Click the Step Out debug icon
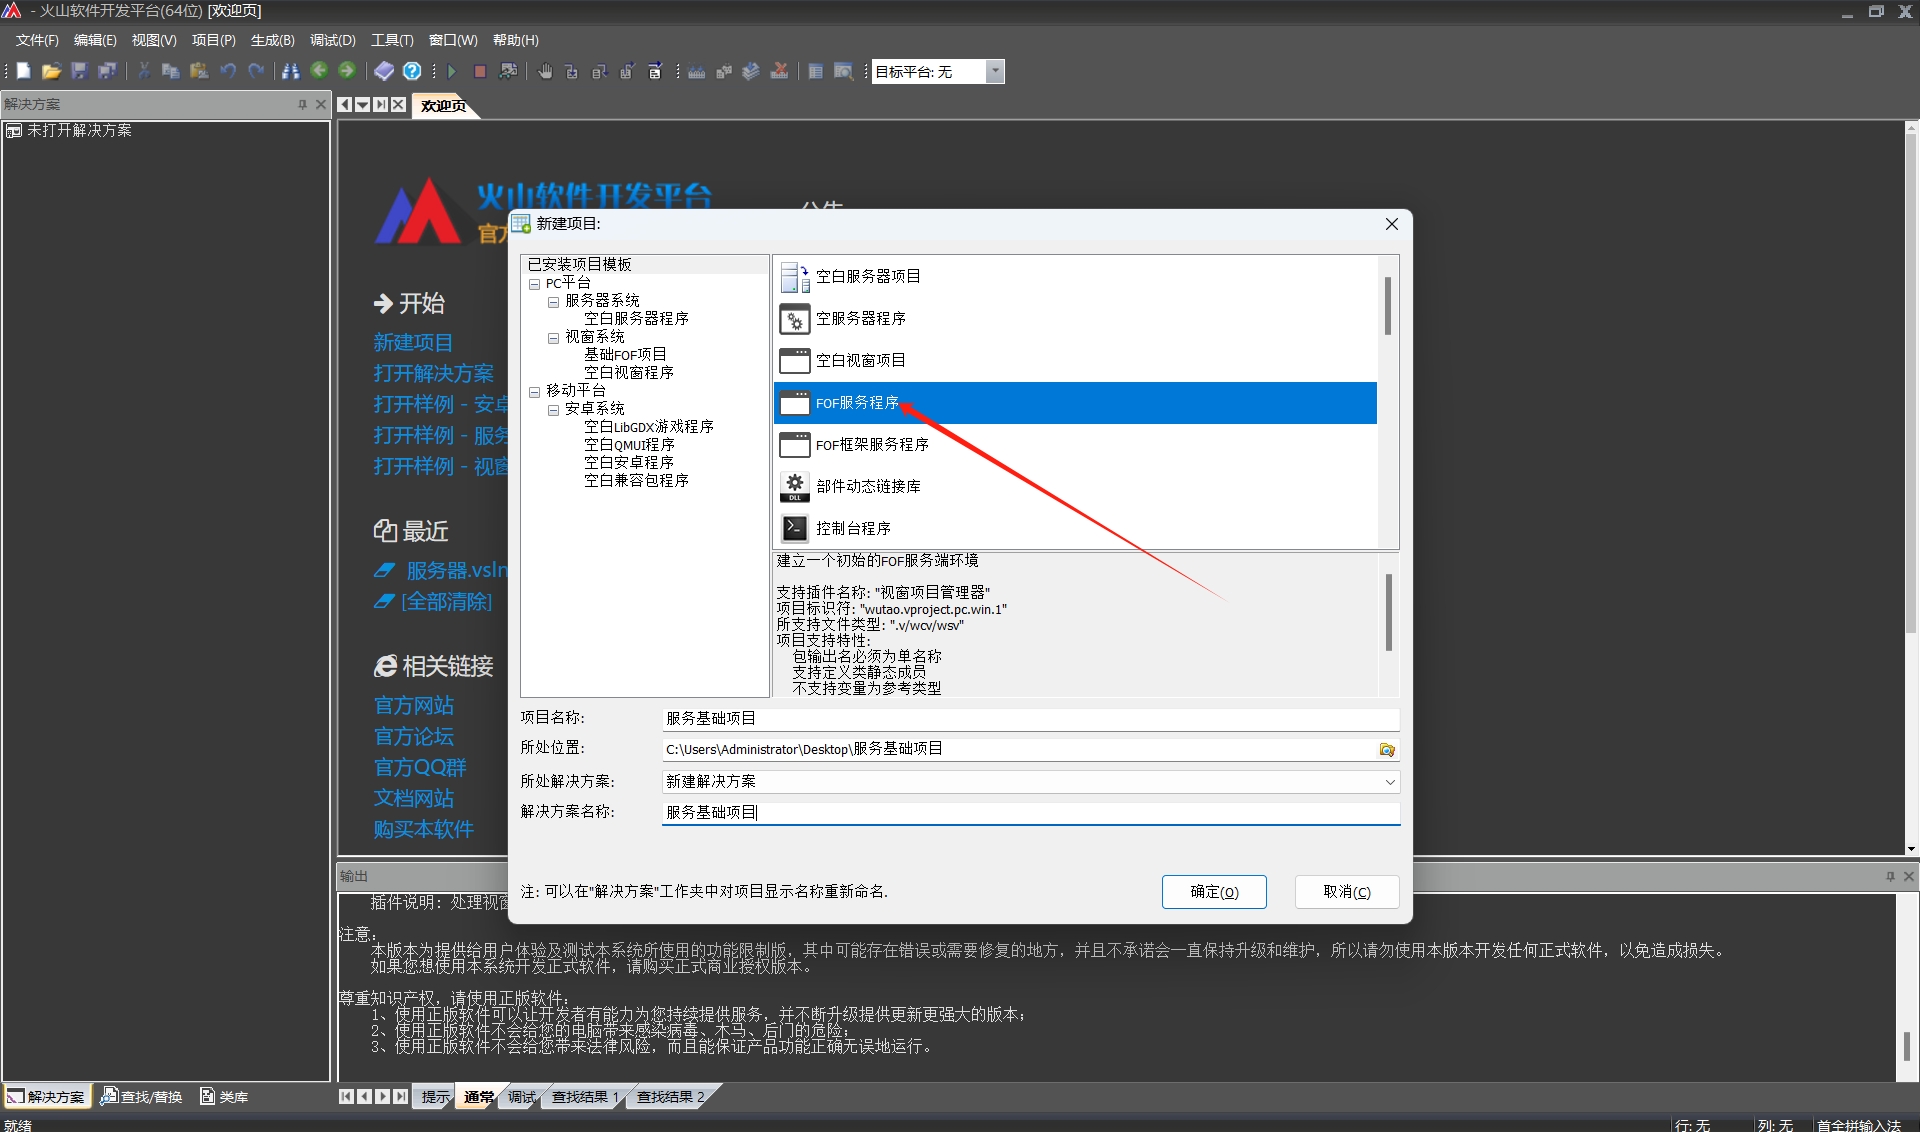The image size is (1920, 1132). [627, 71]
